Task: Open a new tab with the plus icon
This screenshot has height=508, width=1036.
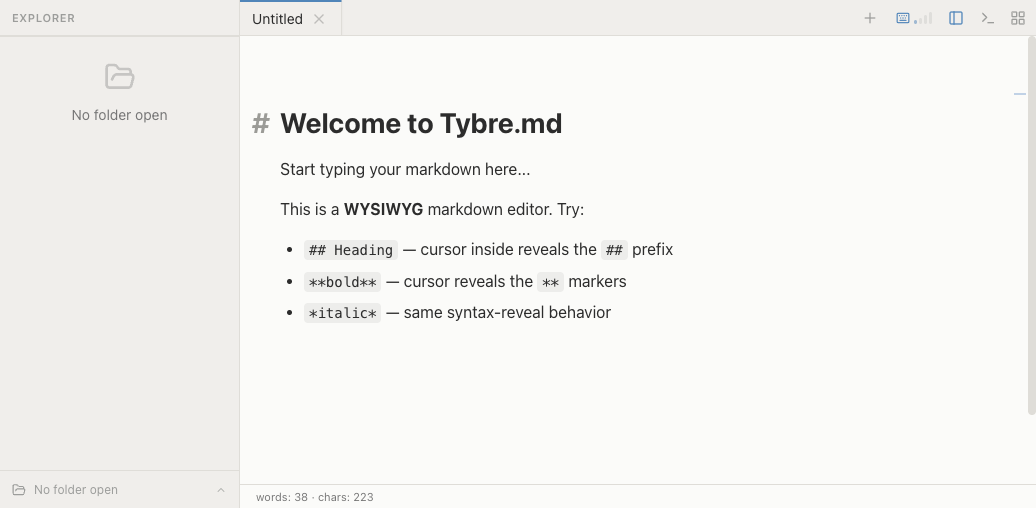Action: coord(870,18)
